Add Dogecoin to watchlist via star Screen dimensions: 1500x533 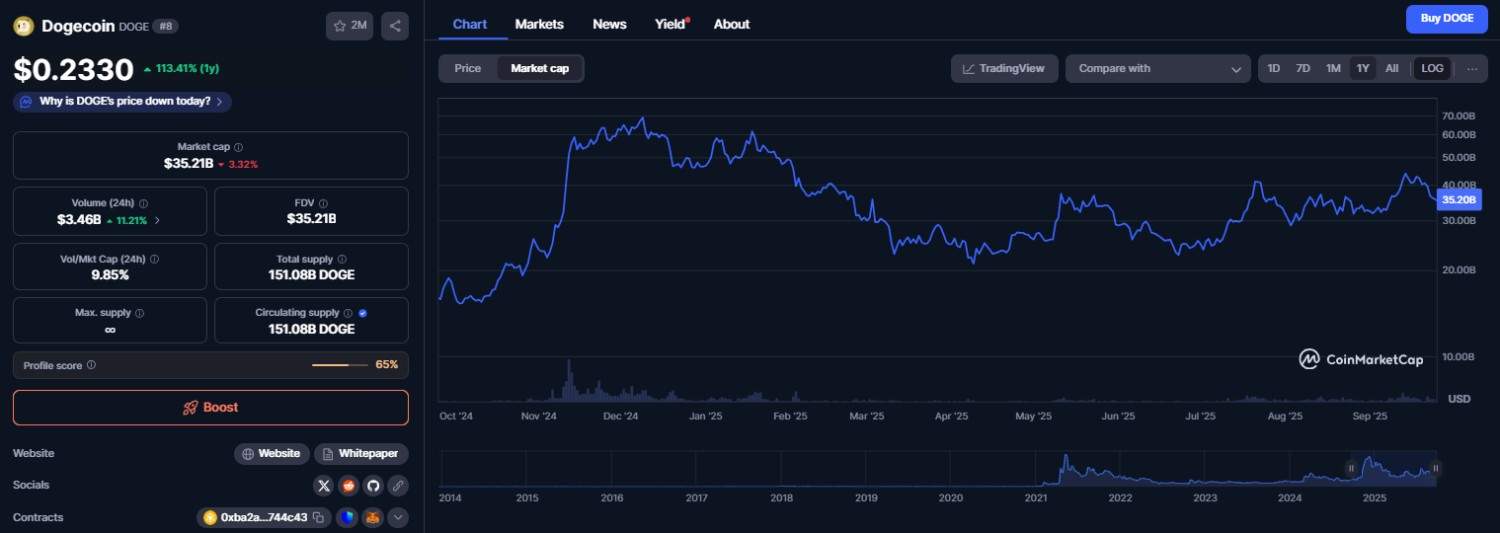click(x=349, y=26)
